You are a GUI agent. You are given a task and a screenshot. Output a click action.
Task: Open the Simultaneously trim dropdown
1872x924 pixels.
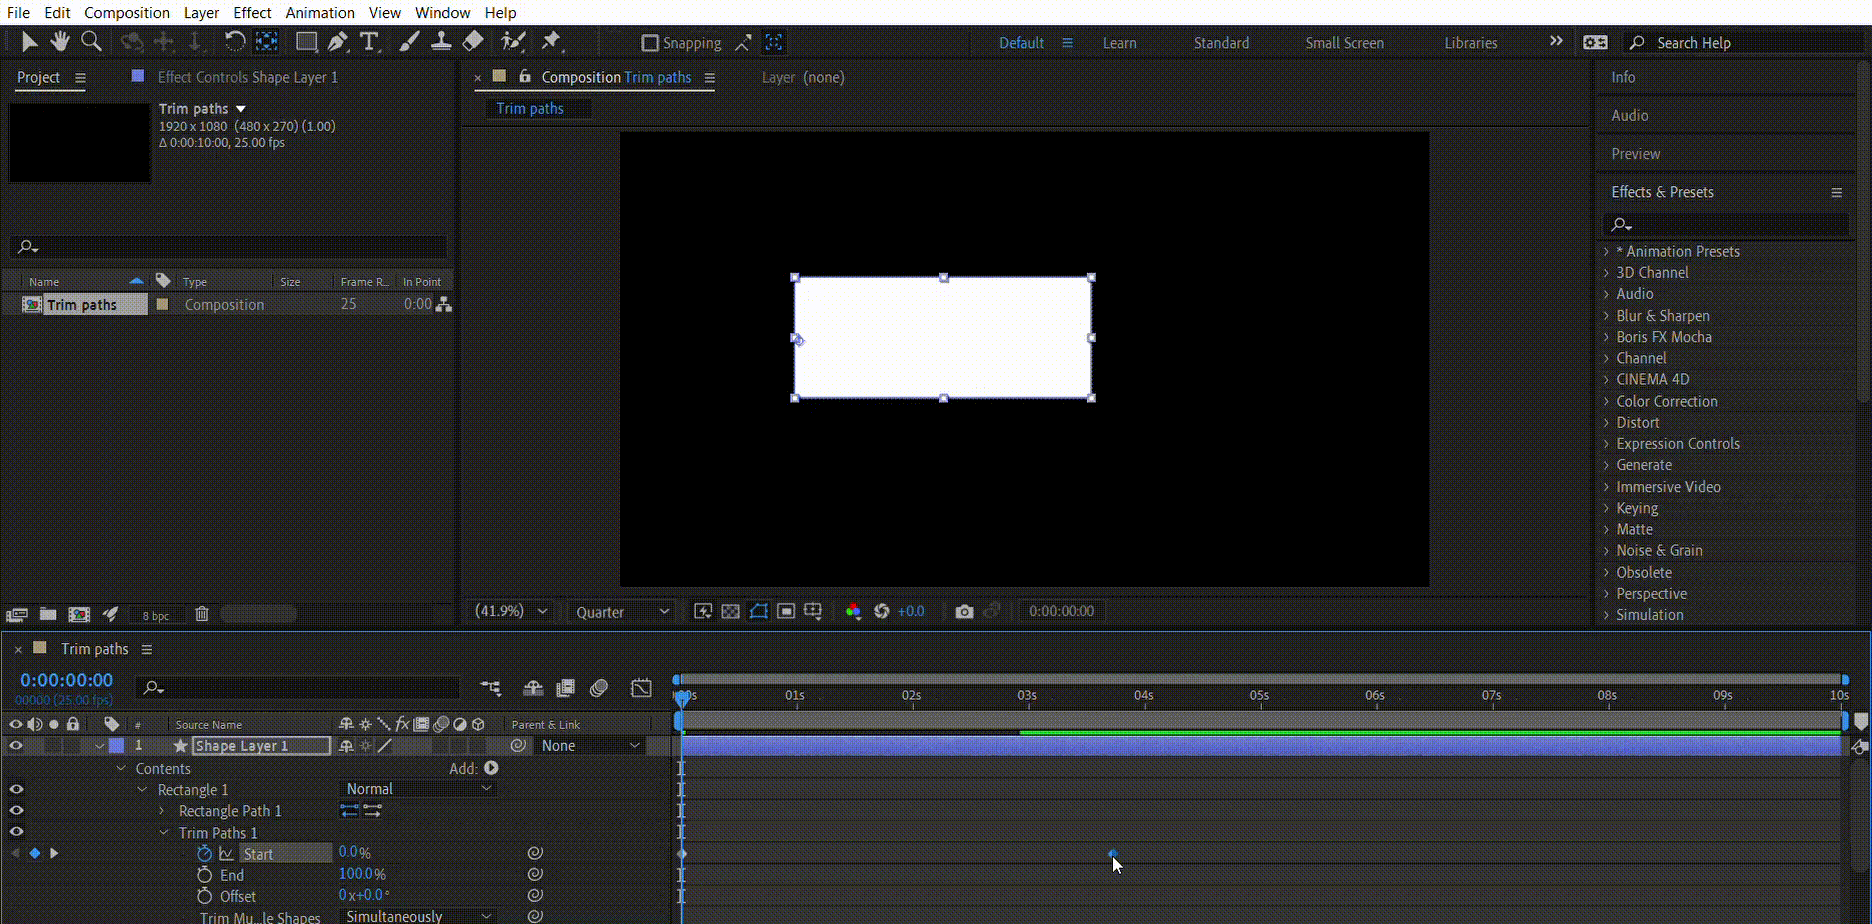pos(418,916)
